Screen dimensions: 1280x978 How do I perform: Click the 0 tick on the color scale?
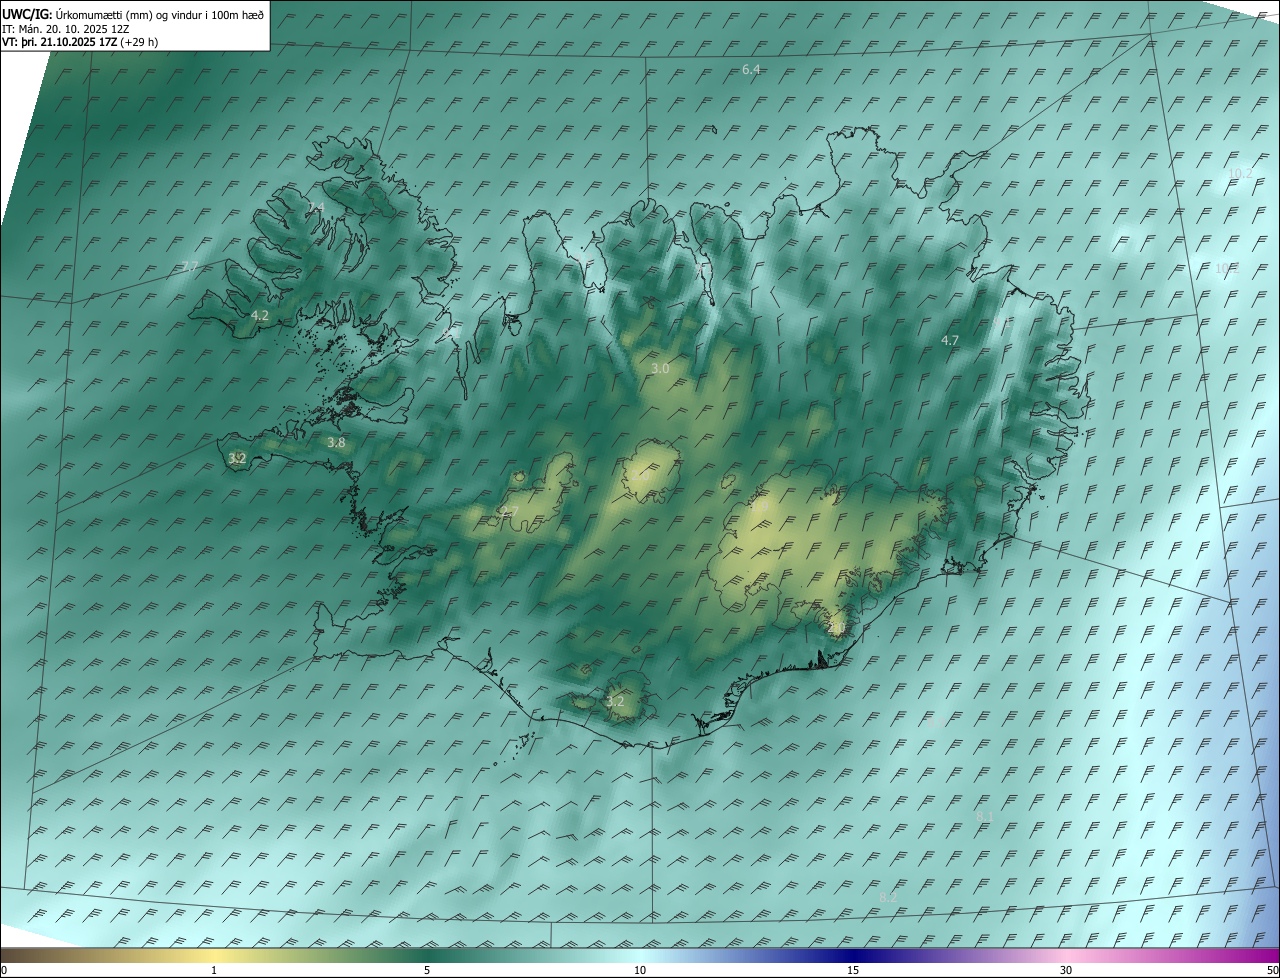4,970
